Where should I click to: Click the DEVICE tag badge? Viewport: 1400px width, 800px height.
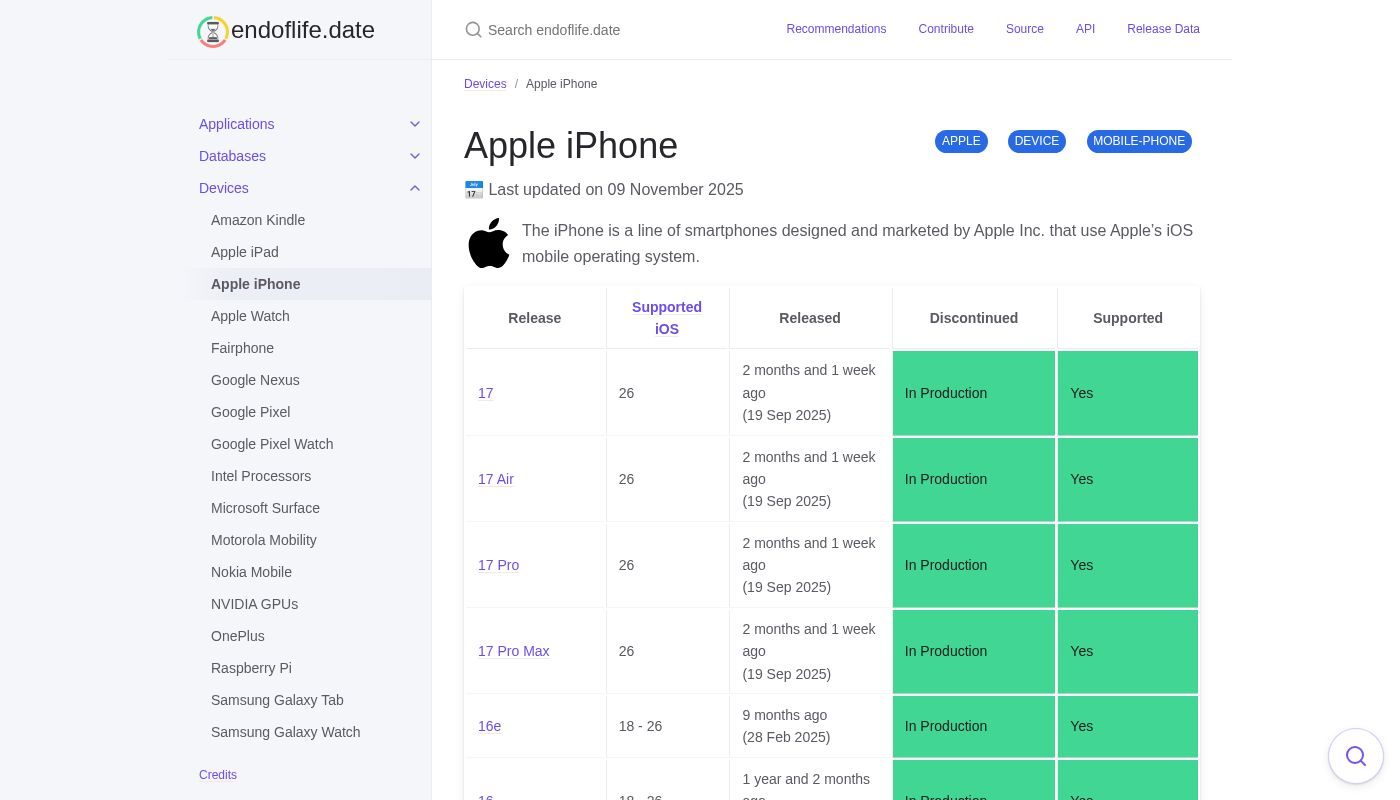pyautogui.click(x=1036, y=141)
